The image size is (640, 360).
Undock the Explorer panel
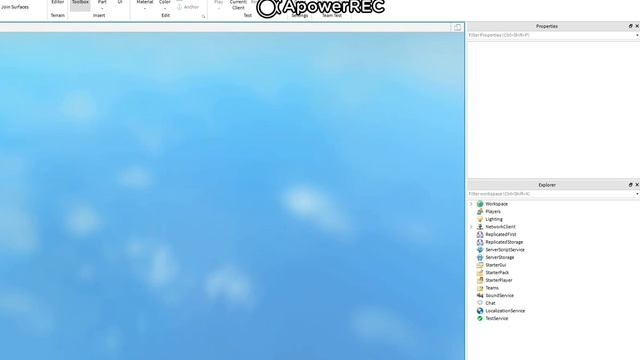(x=630, y=185)
